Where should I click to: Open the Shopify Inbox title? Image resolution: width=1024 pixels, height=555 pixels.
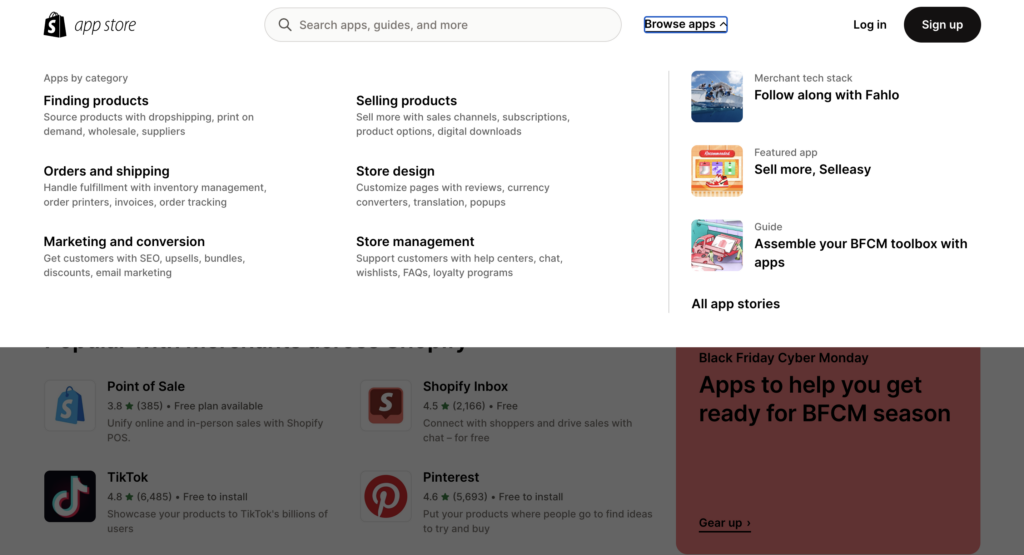pos(465,387)
